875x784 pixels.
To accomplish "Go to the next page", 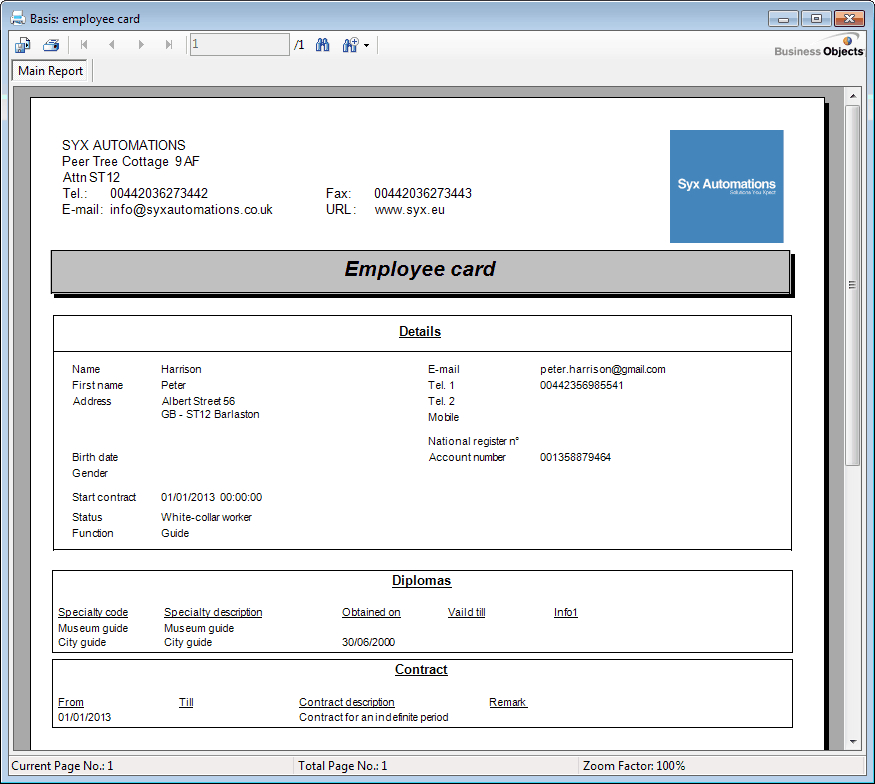I will point(141,45).
